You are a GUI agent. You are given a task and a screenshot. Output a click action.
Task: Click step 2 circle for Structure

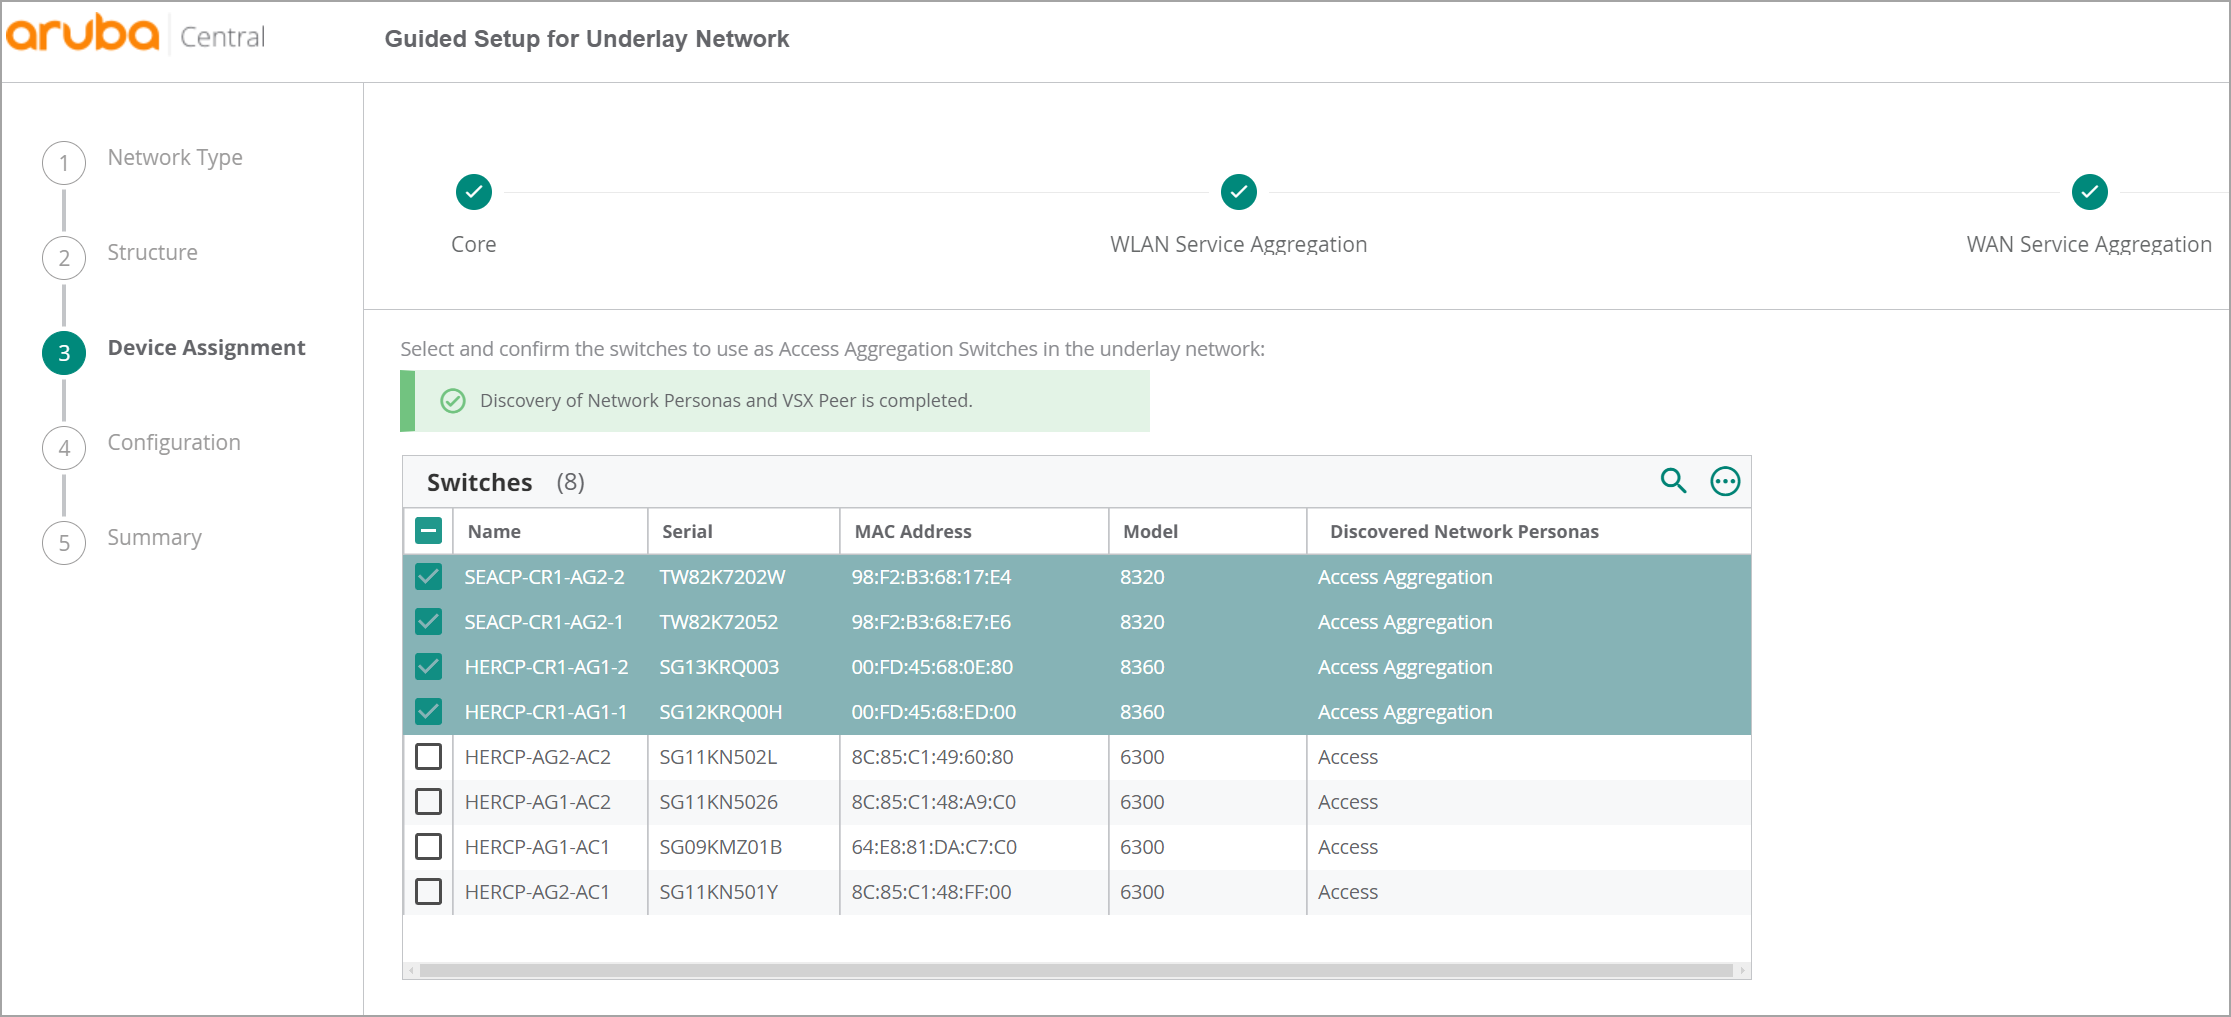coord(64,258)
